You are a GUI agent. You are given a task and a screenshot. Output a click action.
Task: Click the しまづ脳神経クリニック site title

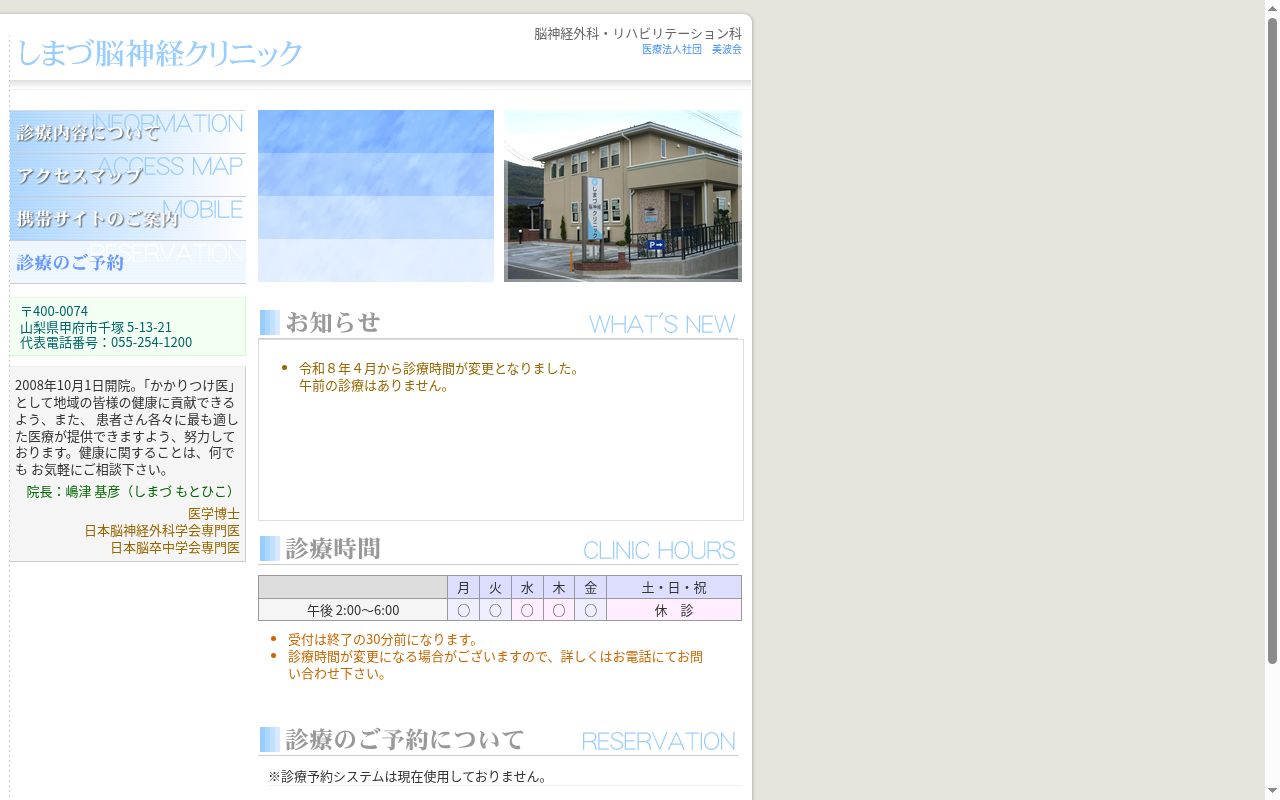tap(159, 53)
